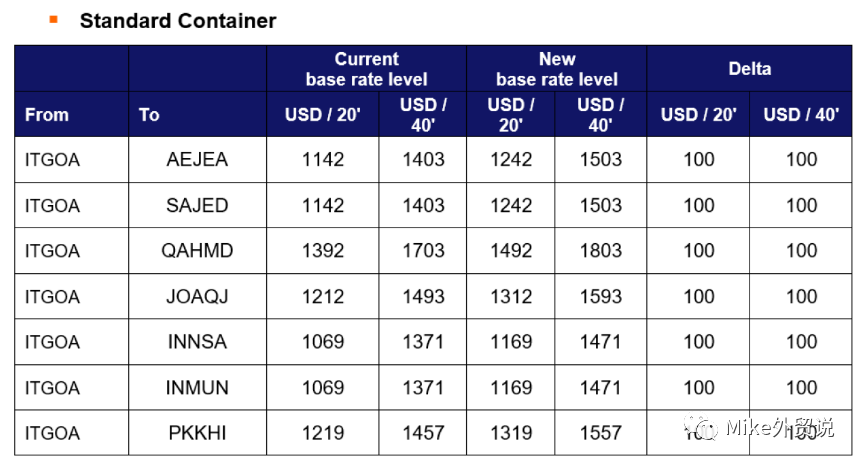The width and height of the screenshot is (862, 465).
Task: Select the Delta column header
Action: [x=749, y=69]
